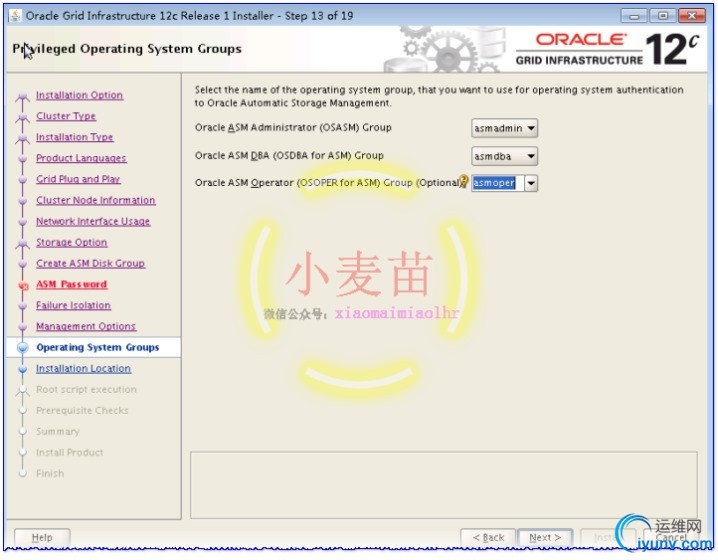Maximize the installer window
This screenshot has height=560, width=718.
pyautogui.click(x=663, y=16)
